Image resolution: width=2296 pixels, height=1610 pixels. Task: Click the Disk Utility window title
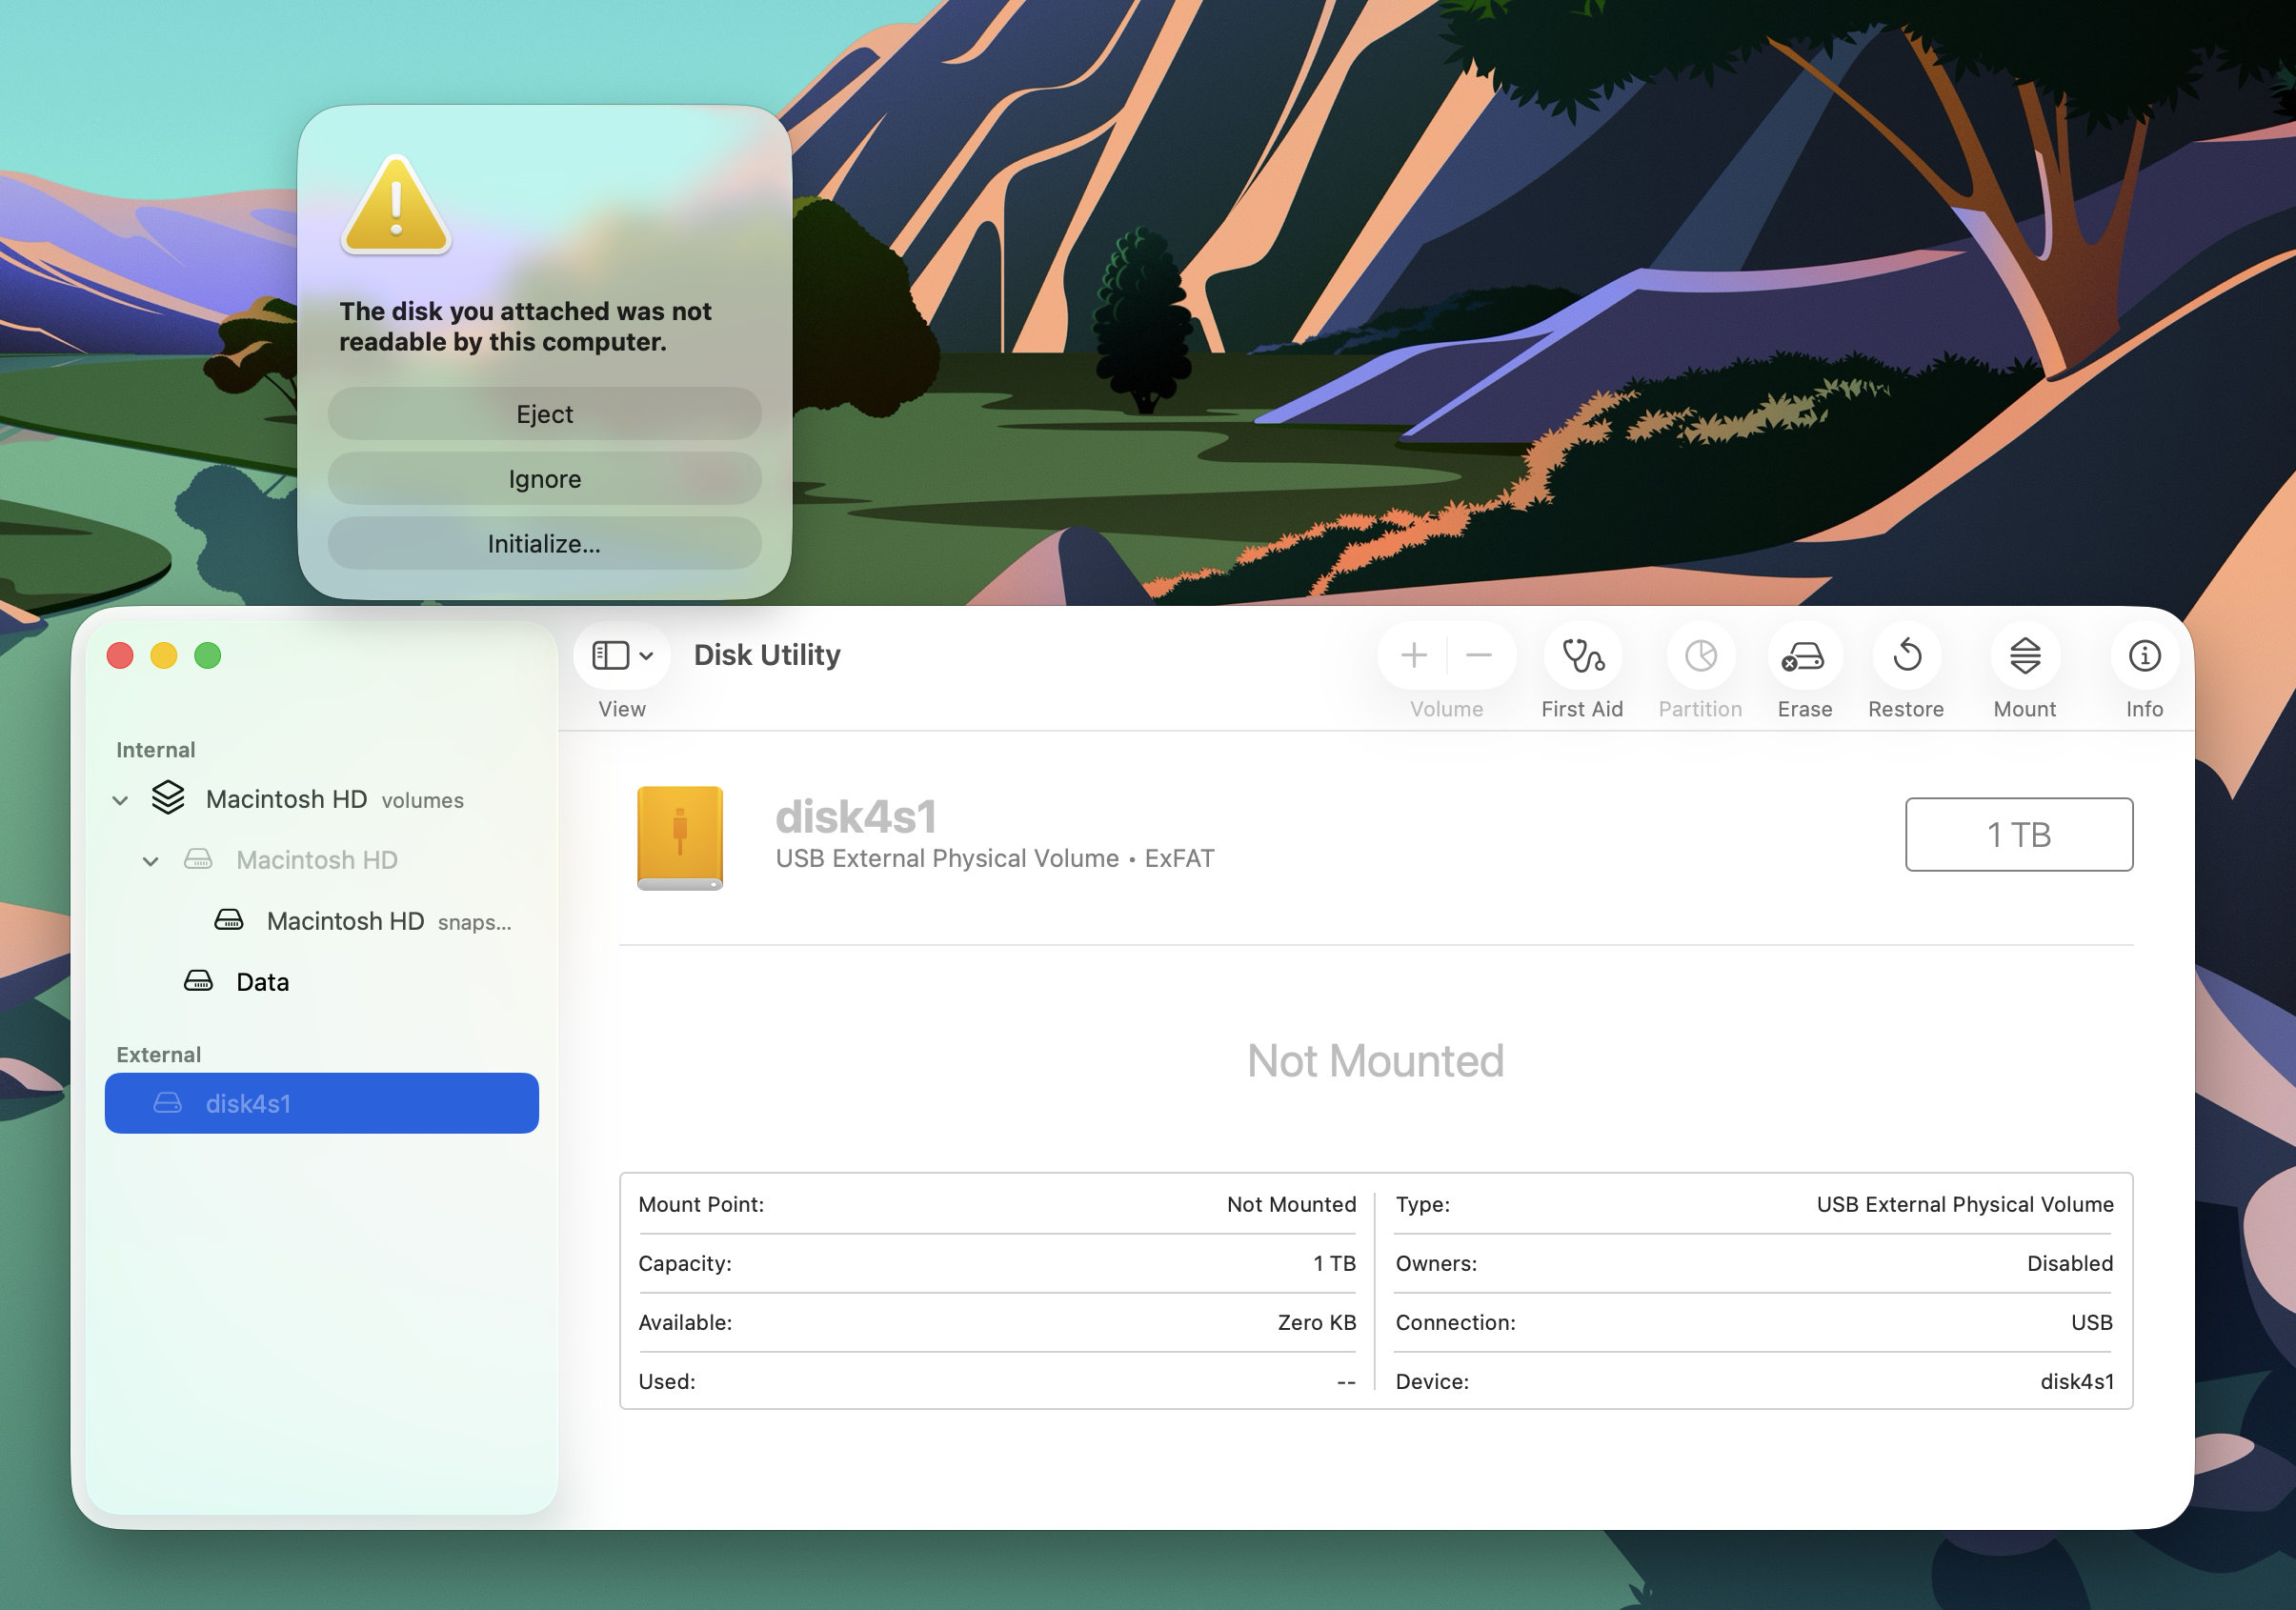click(x=767, y=655)
